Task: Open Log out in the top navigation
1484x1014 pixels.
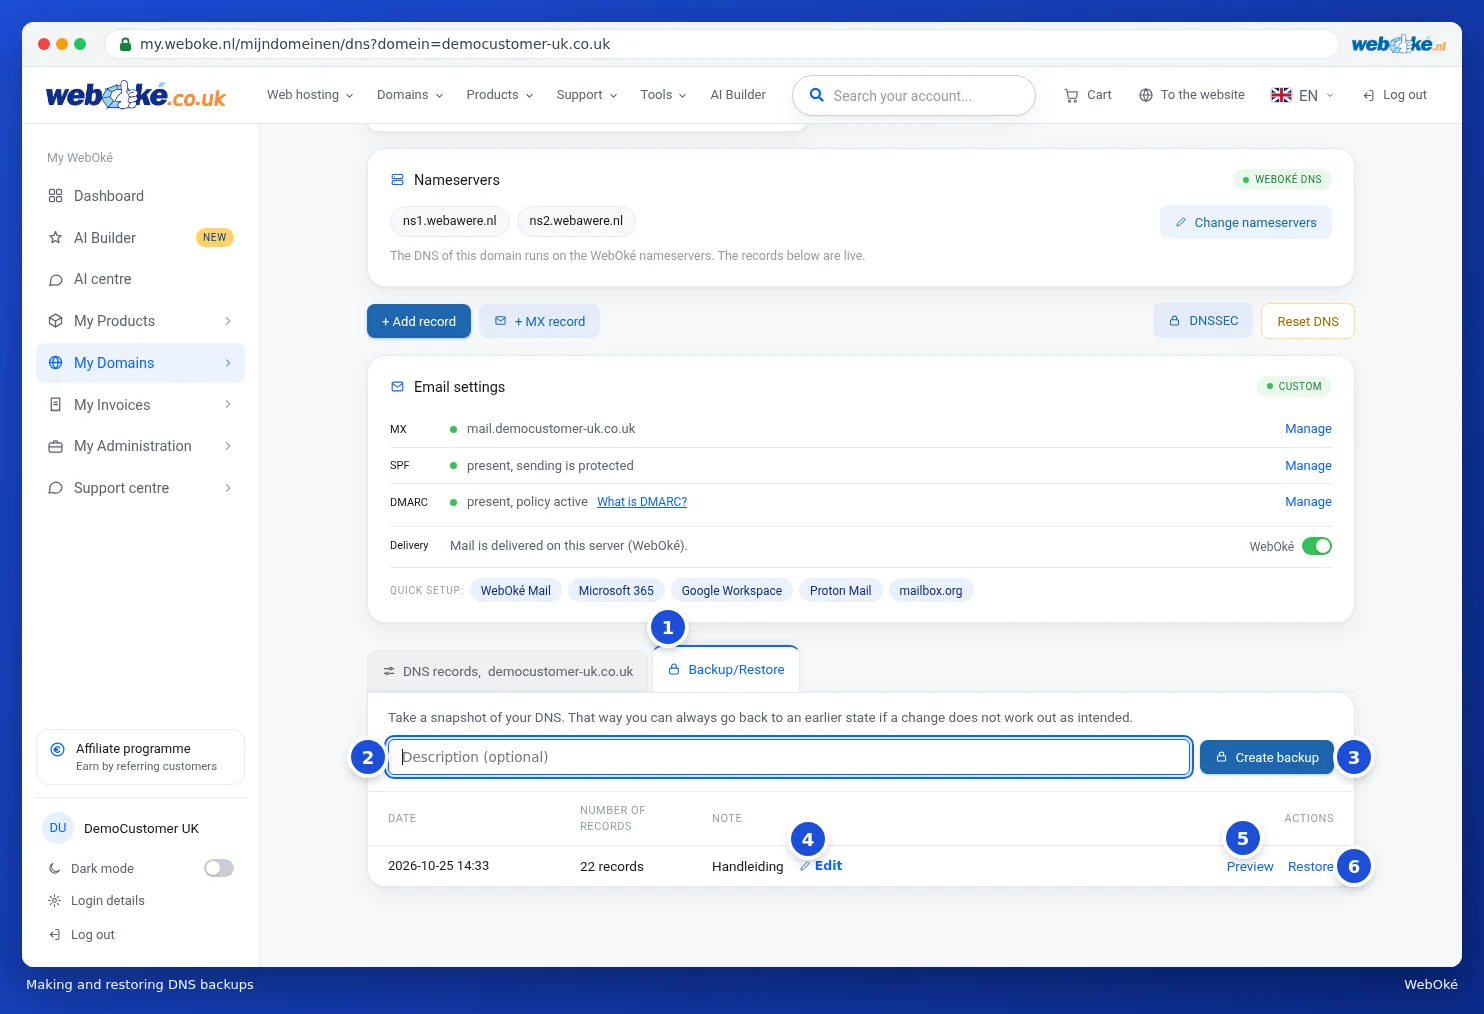Action: click(1395, 95)
